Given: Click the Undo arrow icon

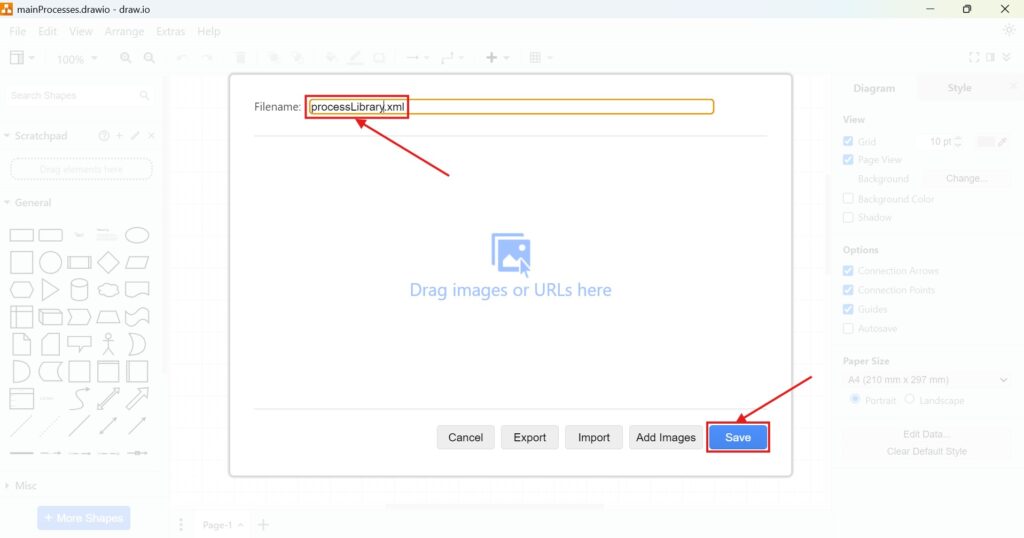Looking at the screenshot, I should coord(182,59).
